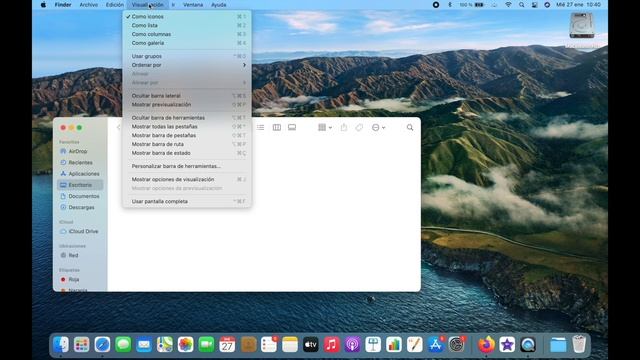
Task: Select AirDrop in Finder sidebar
Action: pyautogui.click(x=80, y=151)
